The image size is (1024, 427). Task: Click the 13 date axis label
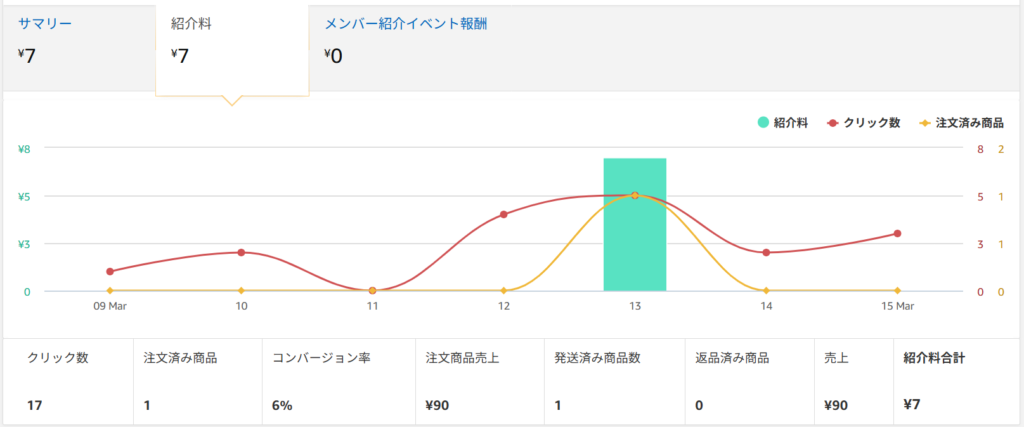coord(635,306)
